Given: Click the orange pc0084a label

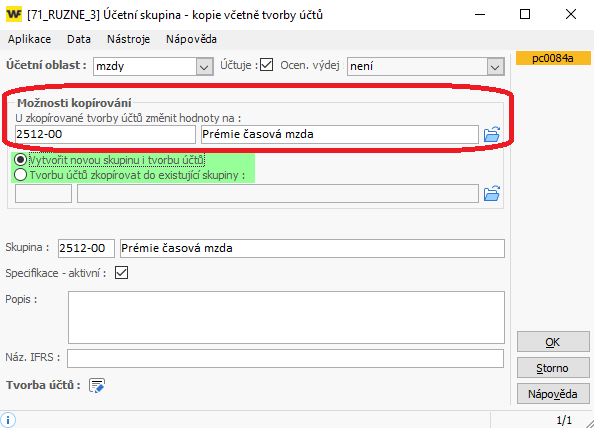Looking at the screenshot, I should (553, 58).
